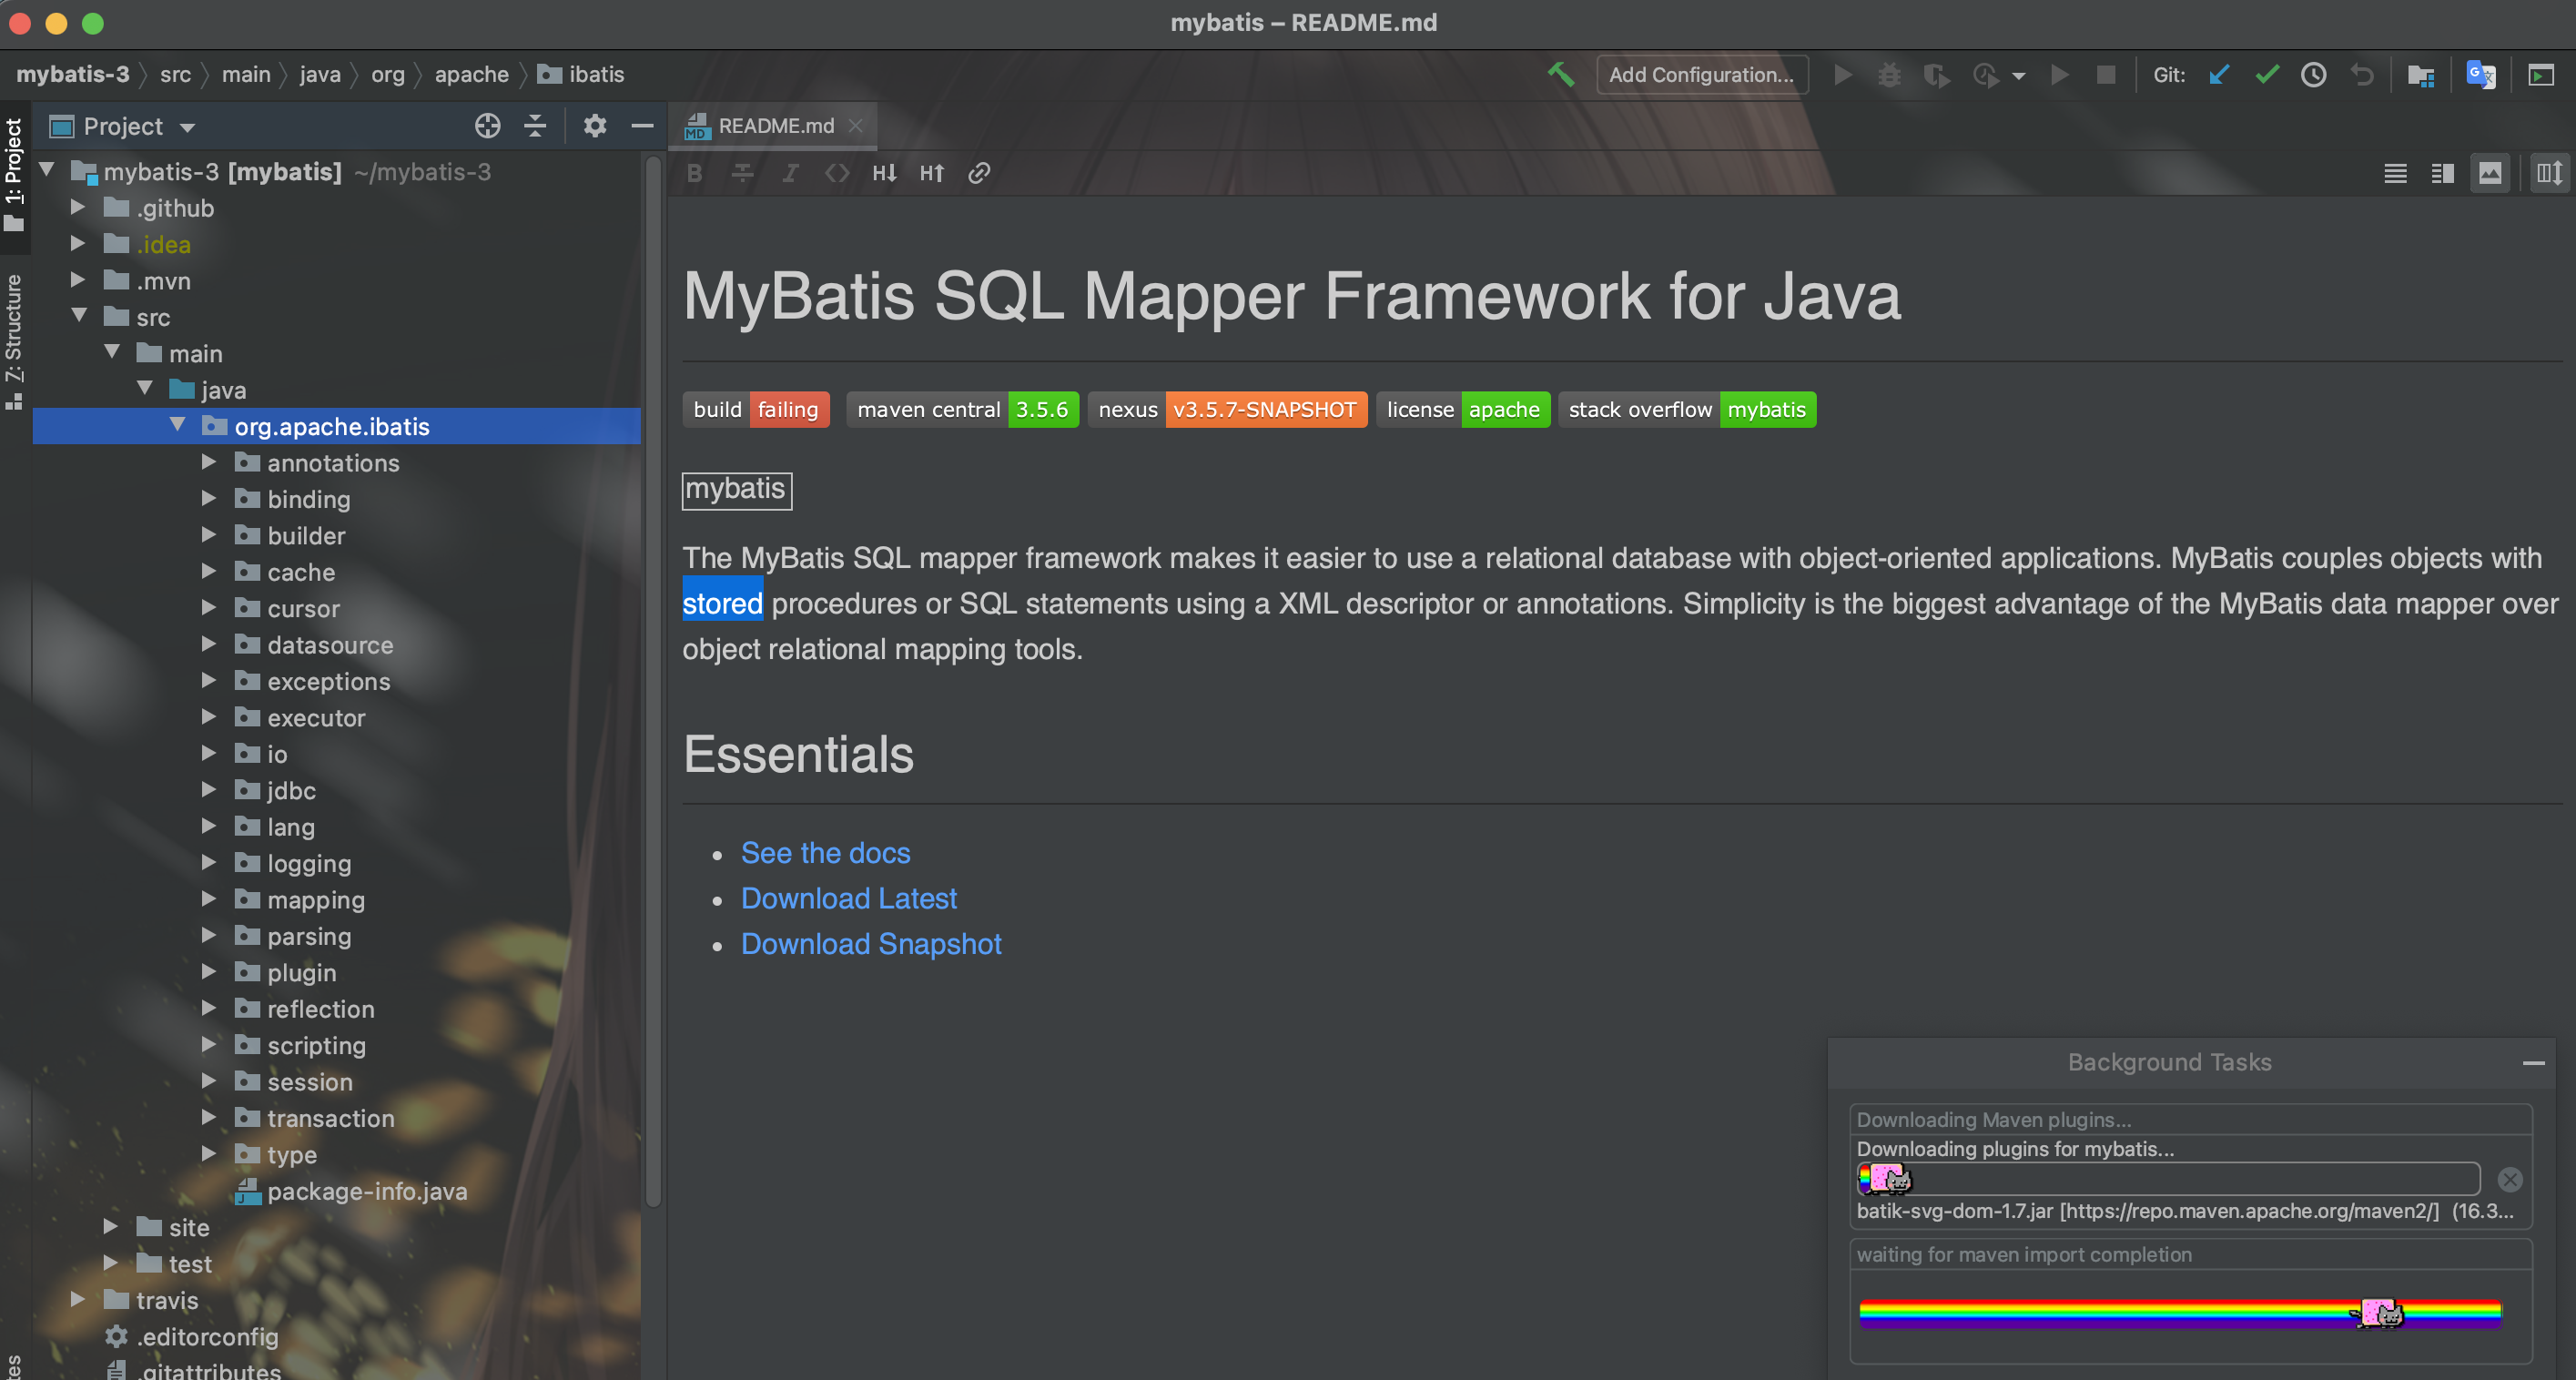Screen dimensions: 2576x1380
Task: Click the Git update project arrow
Action: [x=2219, y=75]
